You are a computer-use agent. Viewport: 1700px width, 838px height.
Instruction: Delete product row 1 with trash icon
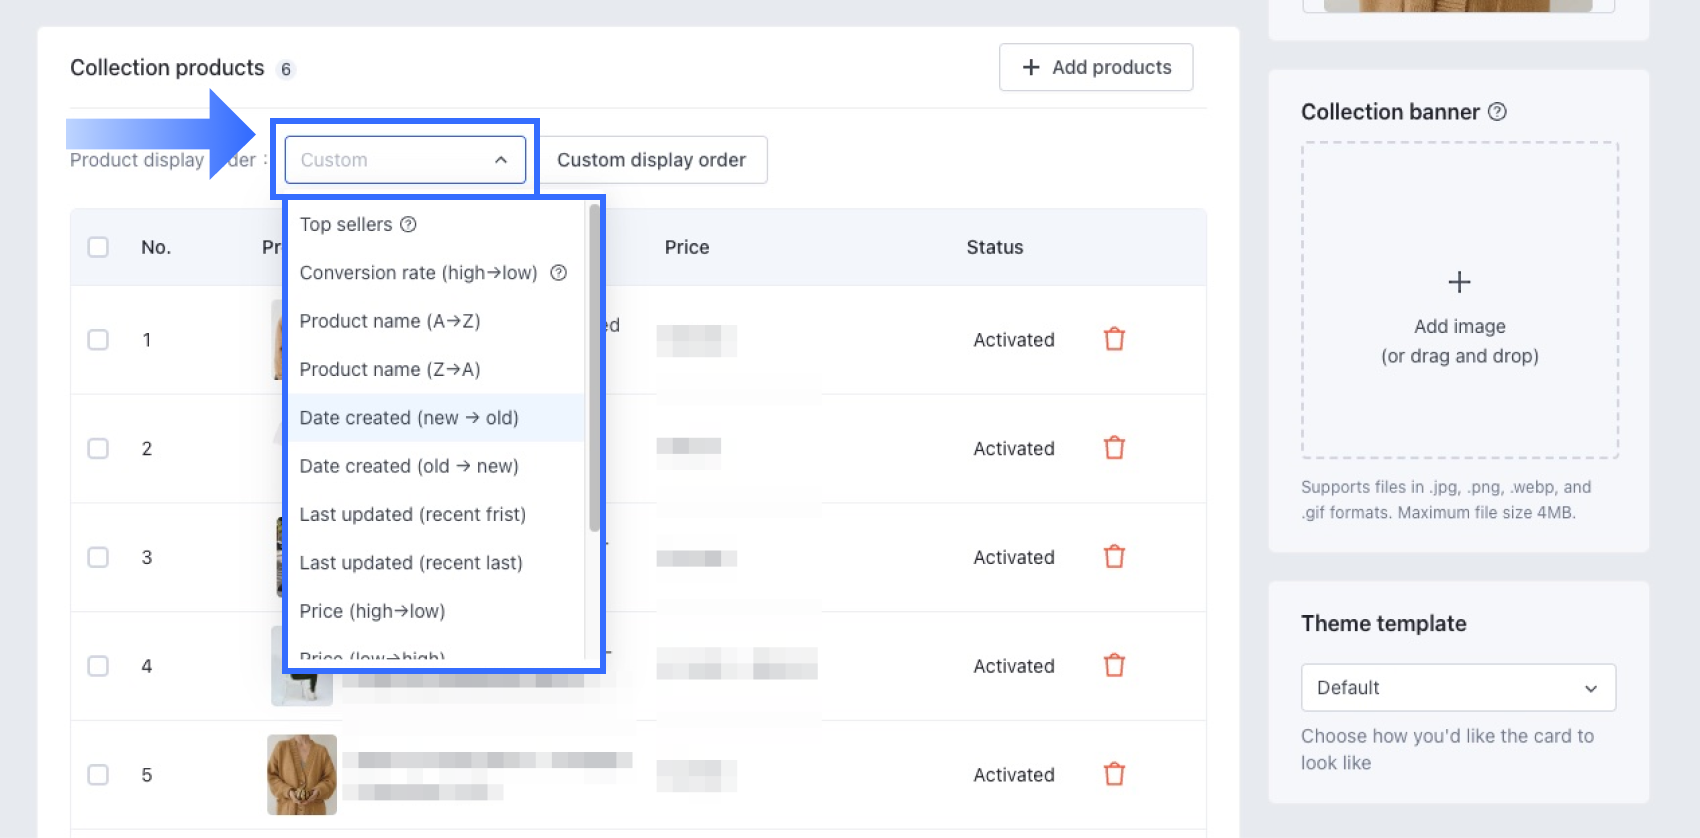click(1114, 339)
